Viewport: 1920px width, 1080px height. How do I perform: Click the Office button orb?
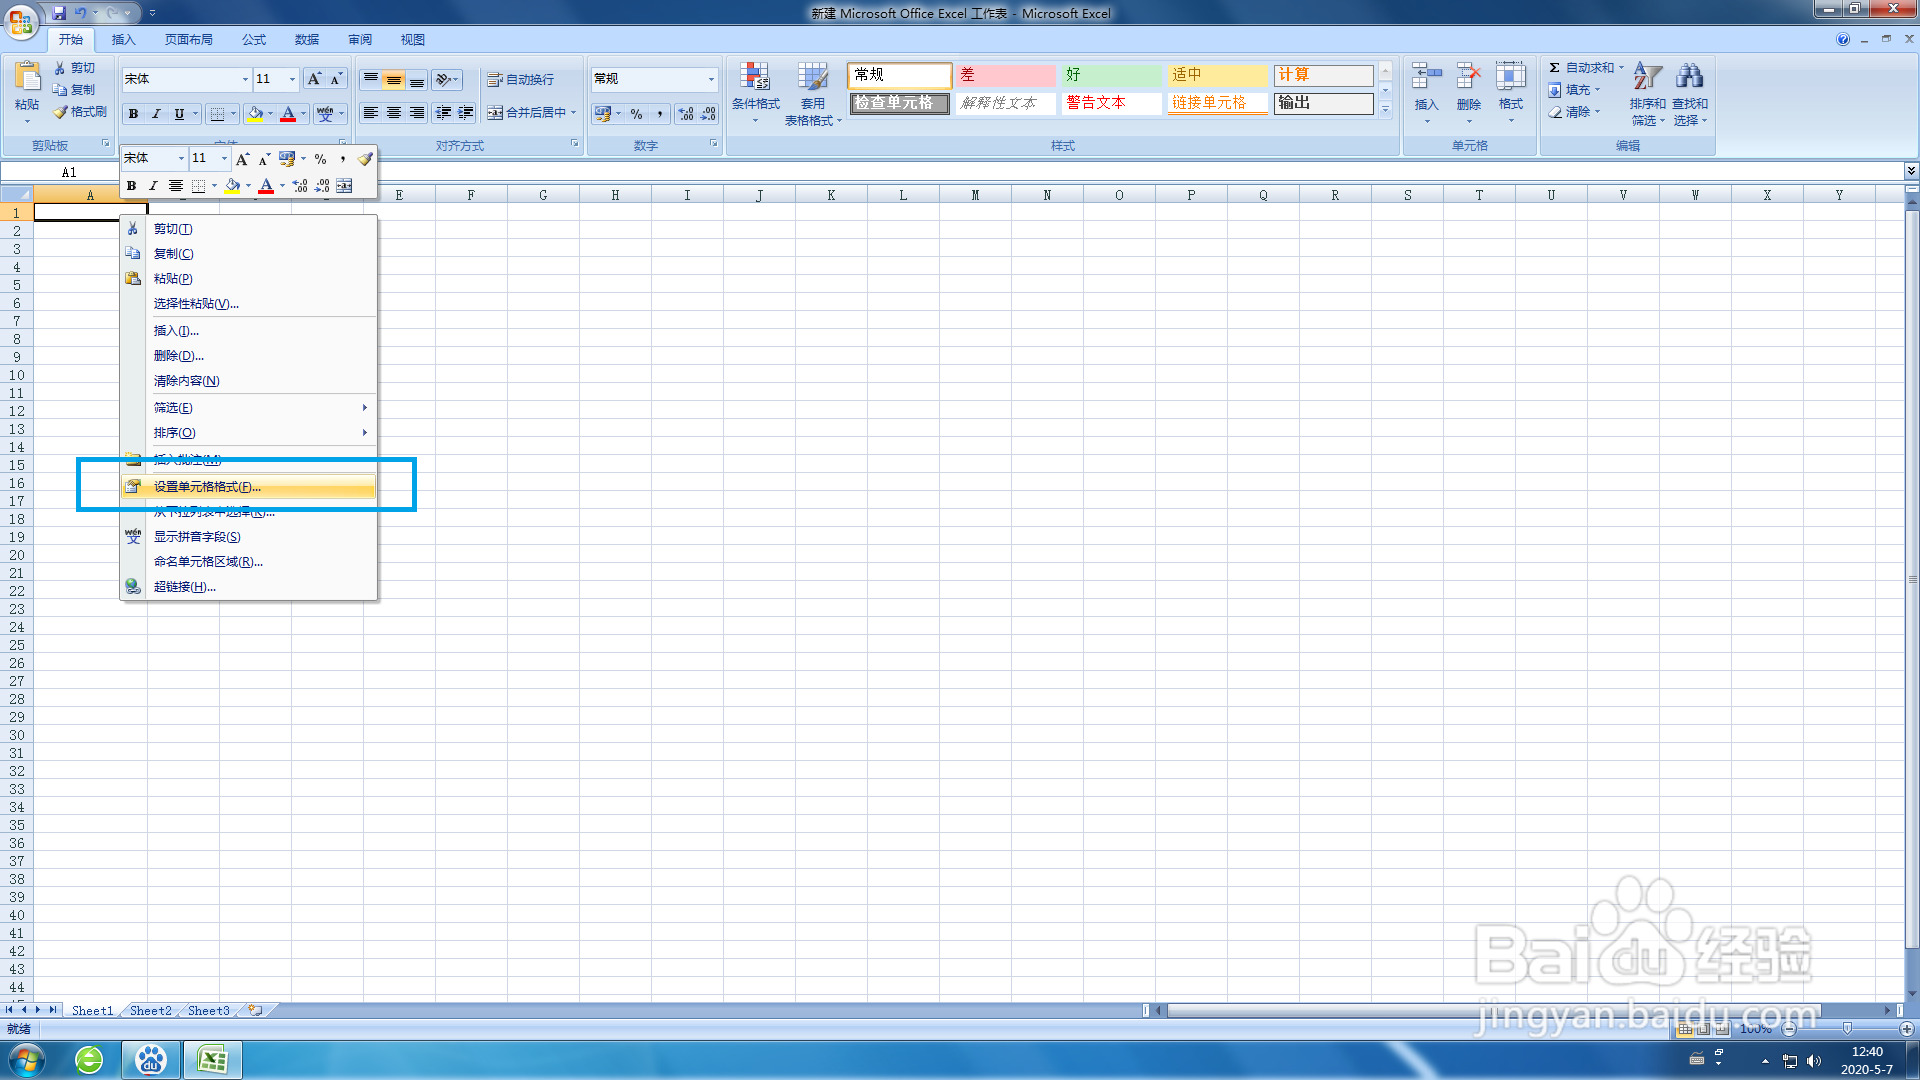point(21,21)
